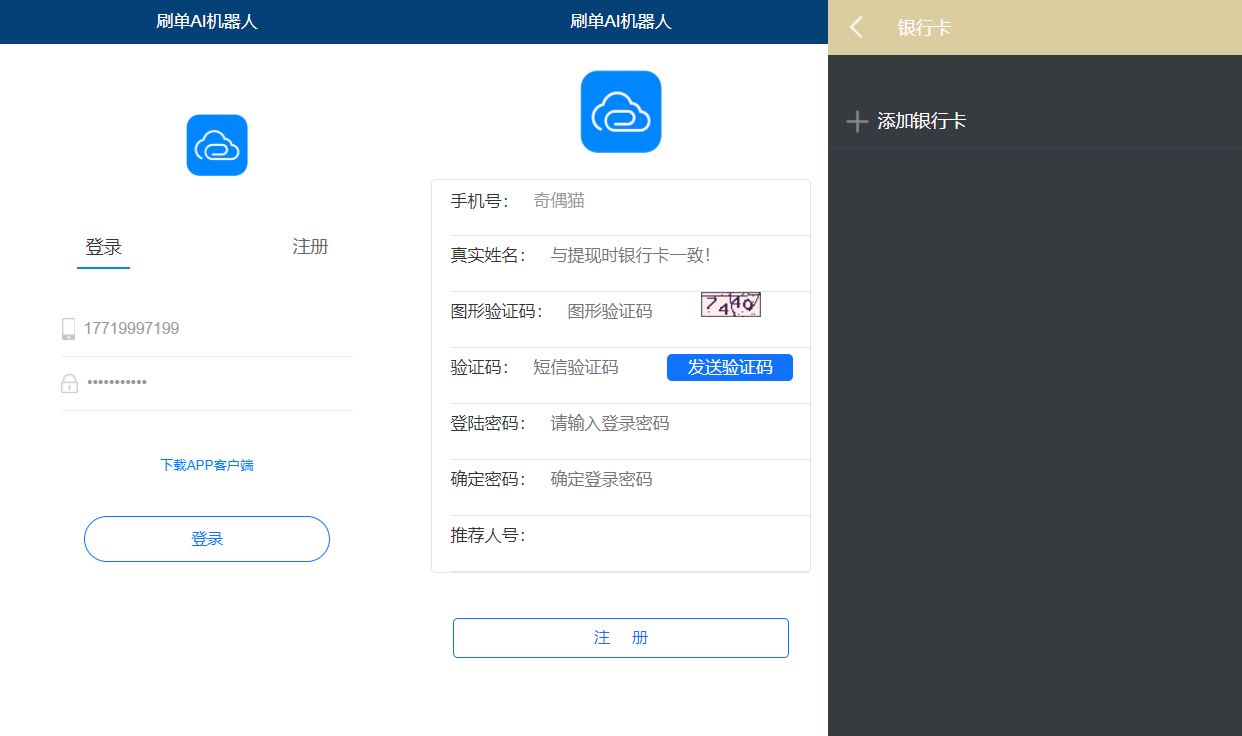This screenshot has height=736, width=1242.
Task: Click the 注册 submit button
Action: (x=621, y=638)
